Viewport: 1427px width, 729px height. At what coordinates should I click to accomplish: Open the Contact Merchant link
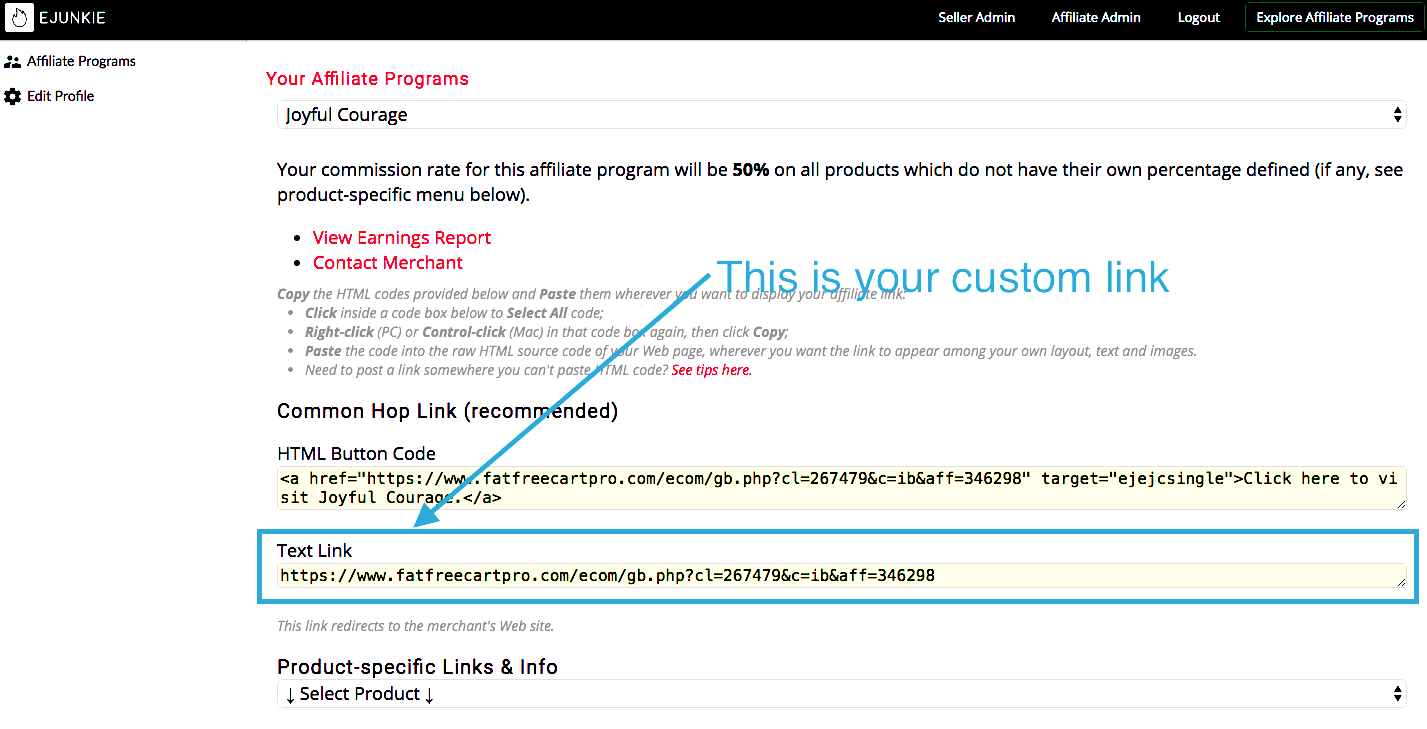point(388,263)
